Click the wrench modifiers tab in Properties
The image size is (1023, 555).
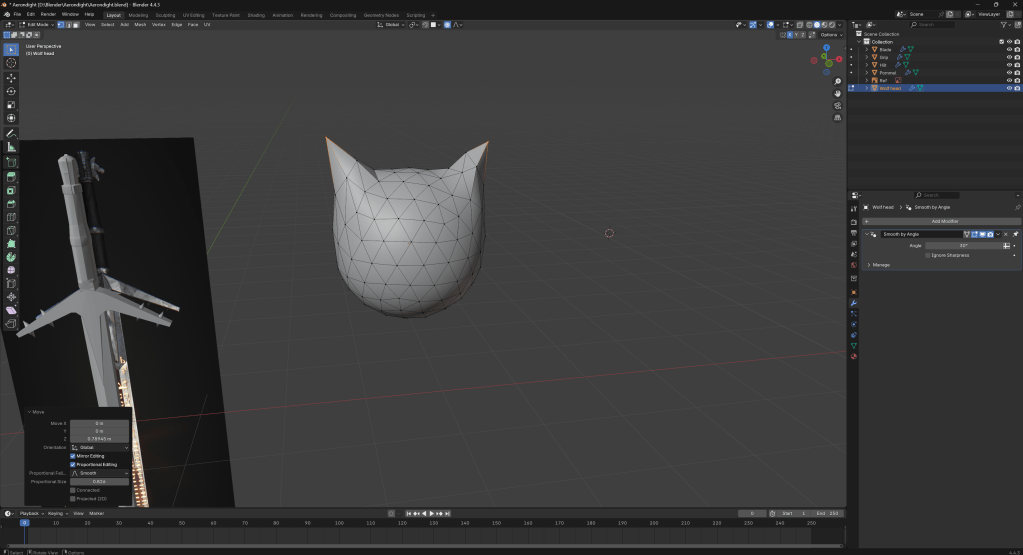click(854, 302)
